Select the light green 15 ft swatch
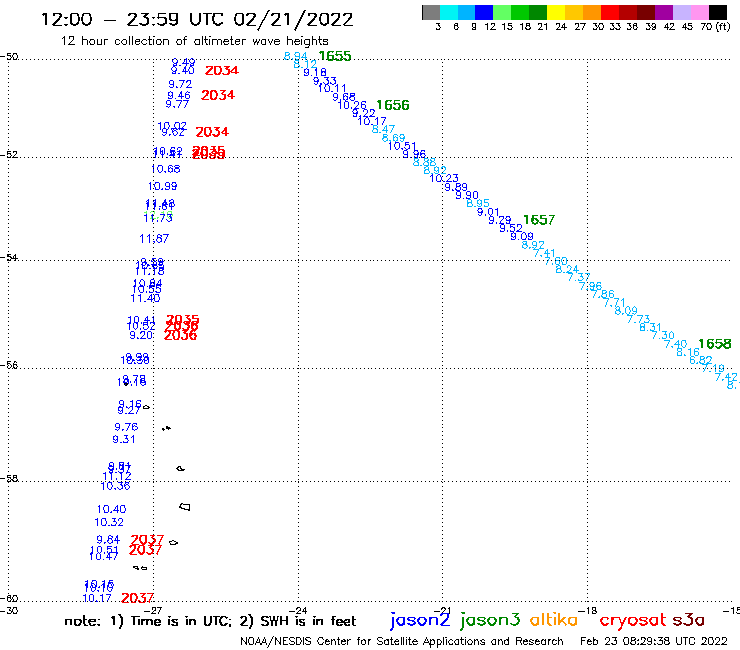This screenshot has width=740, height=650. coord(502,12)
